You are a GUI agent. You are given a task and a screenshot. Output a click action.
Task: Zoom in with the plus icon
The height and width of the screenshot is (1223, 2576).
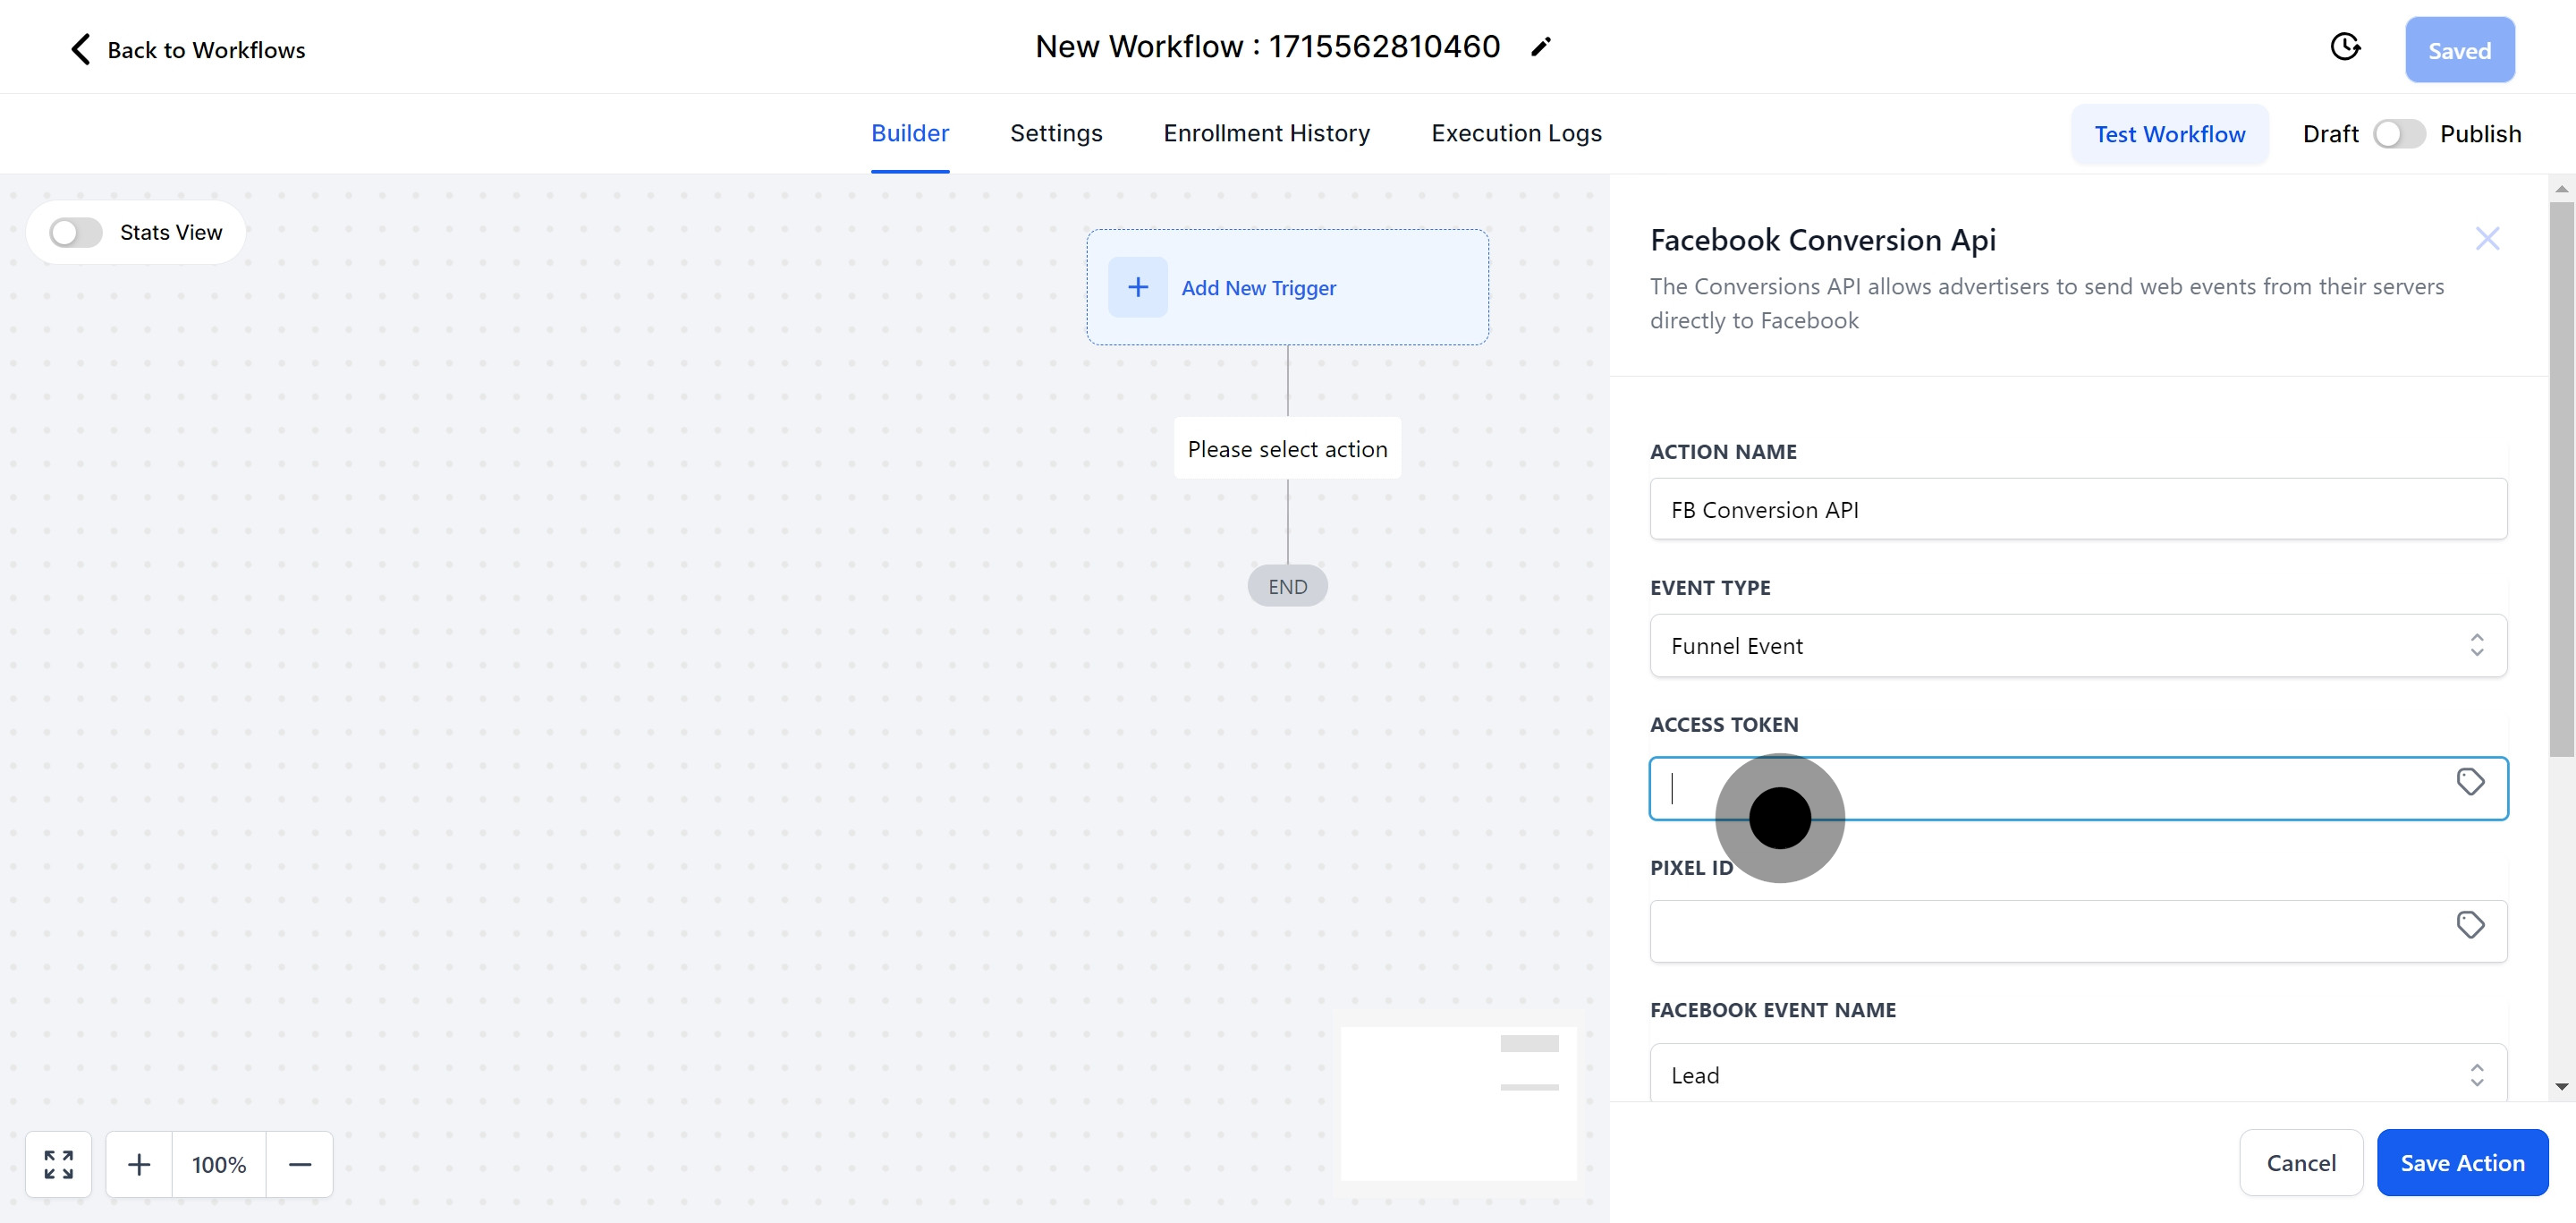coord(139,1164)
